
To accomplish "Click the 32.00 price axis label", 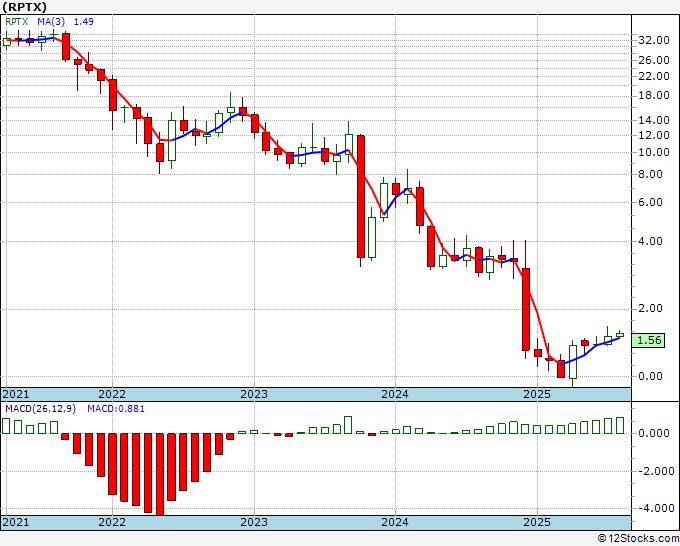I will 654,40.
